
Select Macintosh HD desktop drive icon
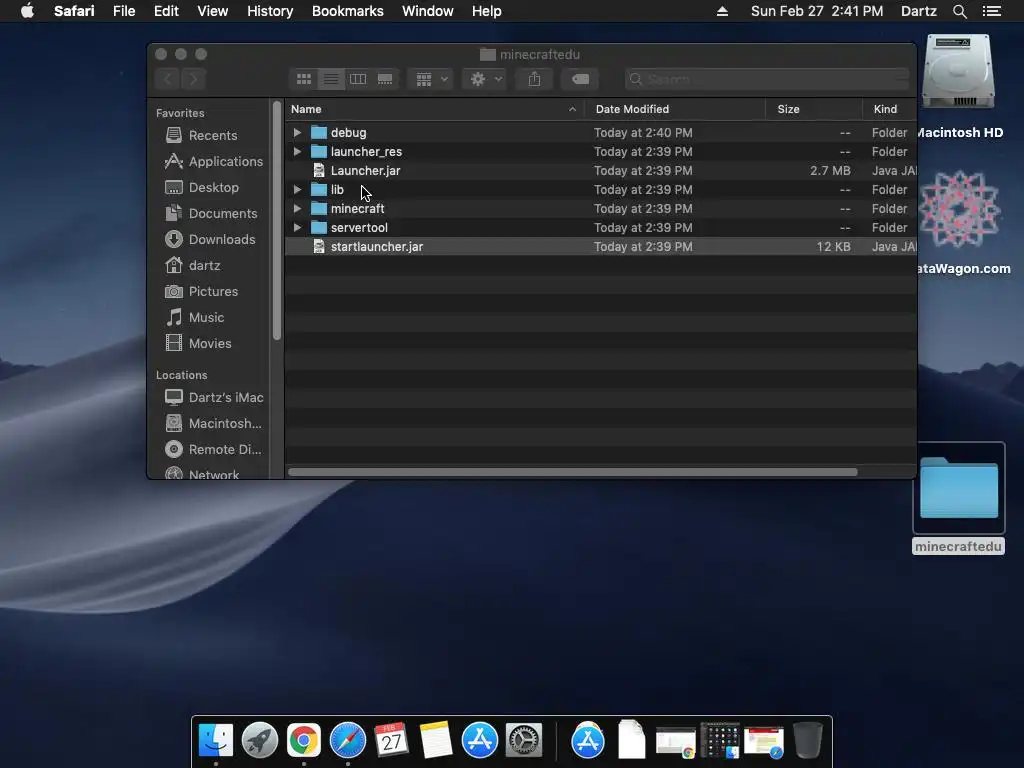(x=958, y=72)
